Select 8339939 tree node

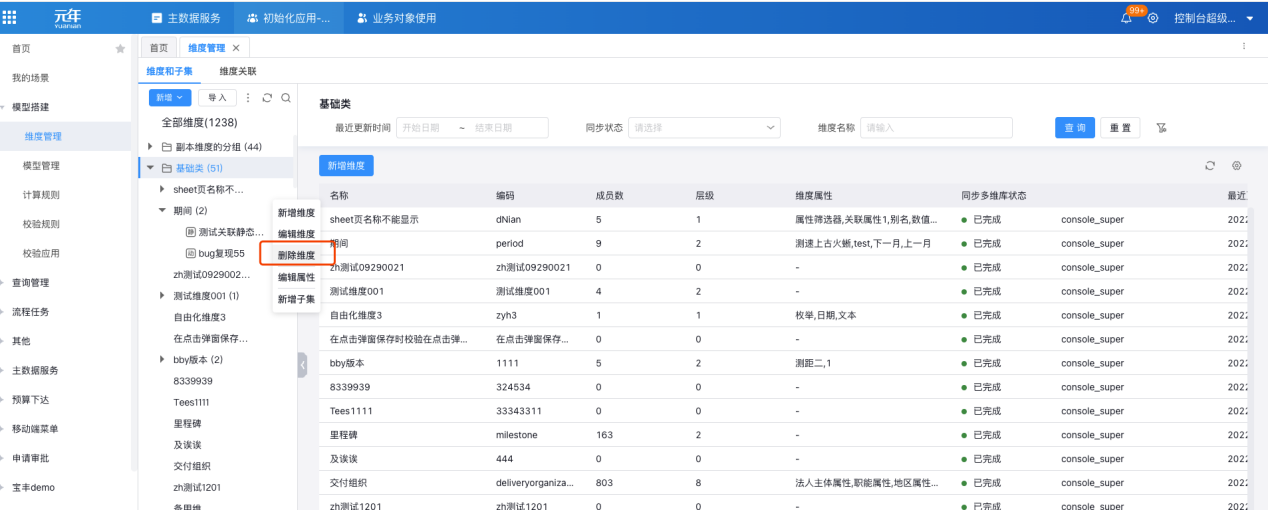(x=192, y=380)
